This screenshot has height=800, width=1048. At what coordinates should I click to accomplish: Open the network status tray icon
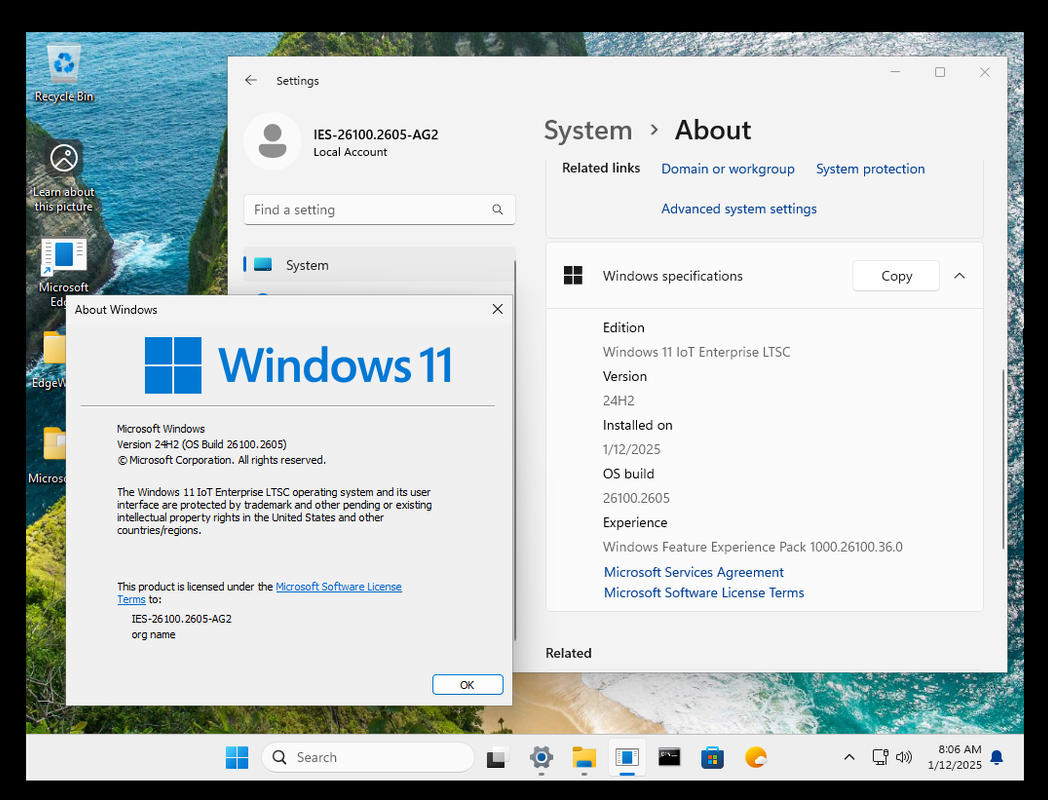880,757
